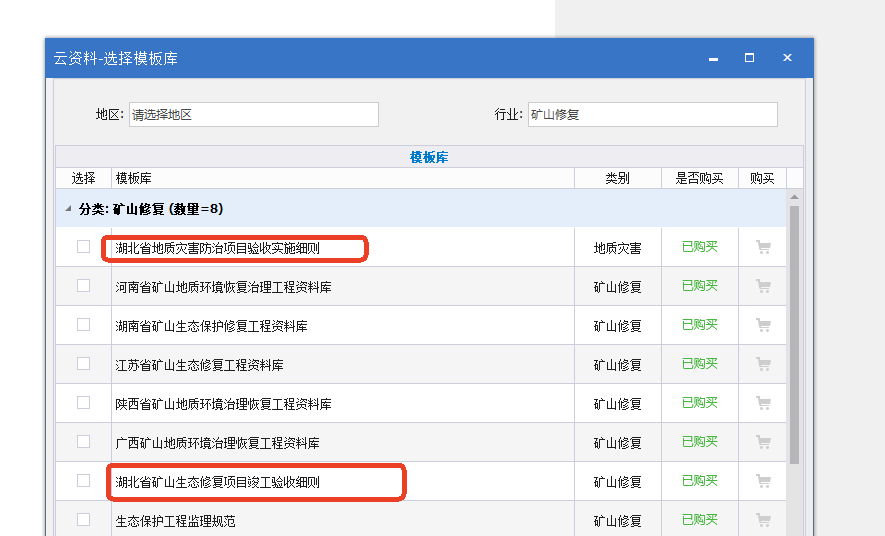
Task: Click the cart icon in 湖南省矿山生态保护修复工程资料库 row
Action: pos(764,326)
